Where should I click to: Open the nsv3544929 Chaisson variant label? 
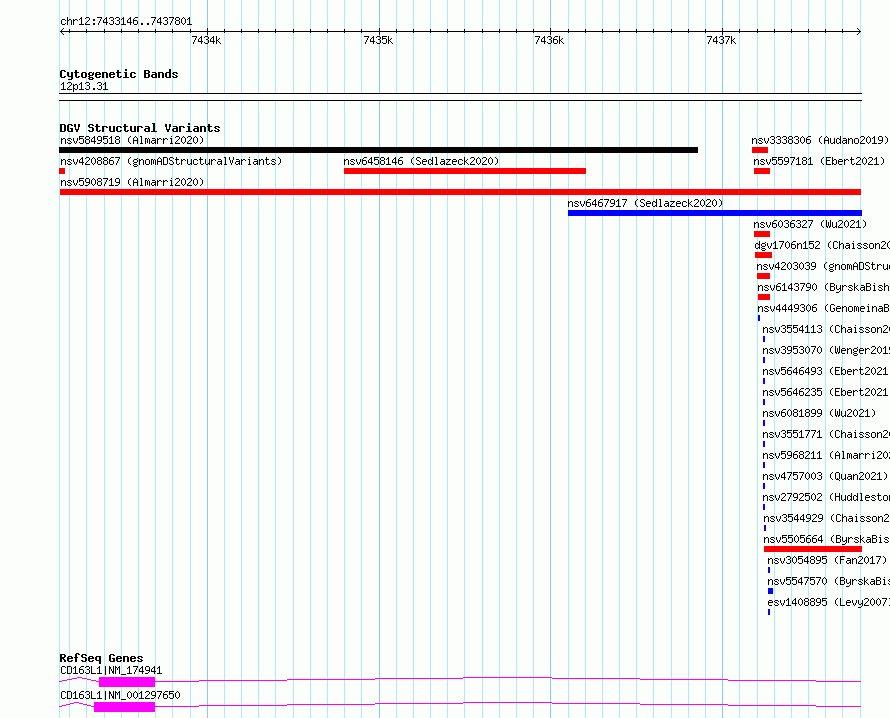[x=826, y=518]
